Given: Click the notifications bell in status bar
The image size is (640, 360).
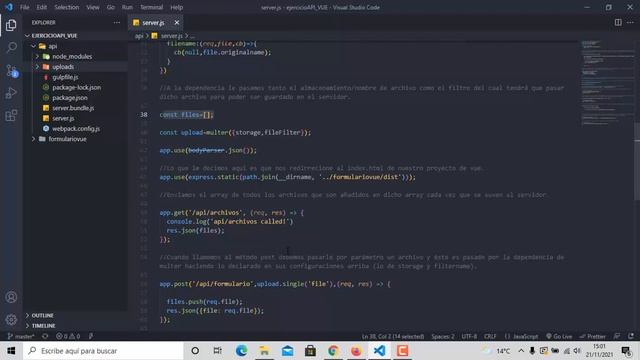Looking at the screenshot, I should point(631,336).
